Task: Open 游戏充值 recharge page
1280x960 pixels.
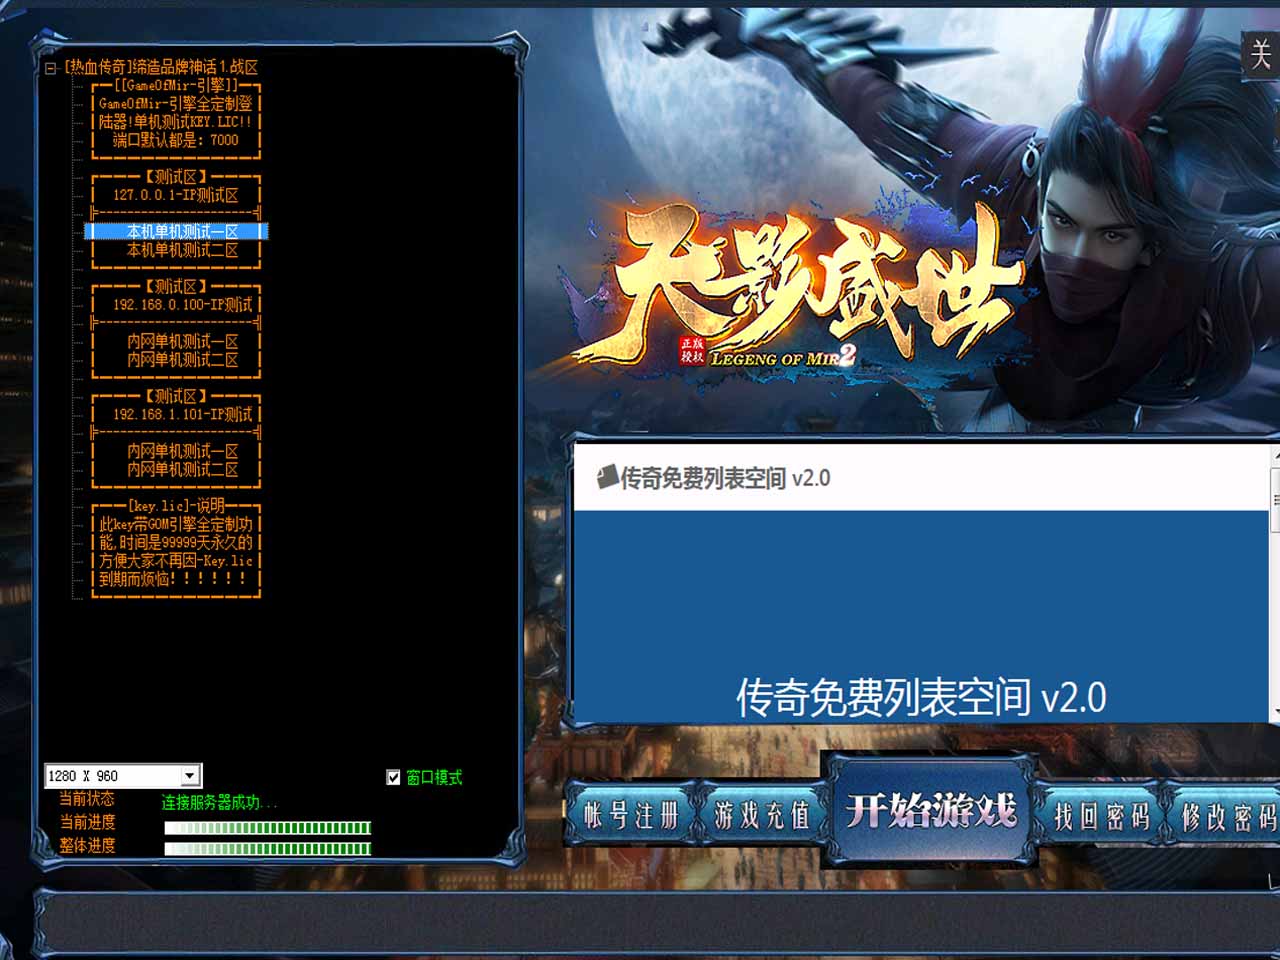Action: (x=762, y=815)
